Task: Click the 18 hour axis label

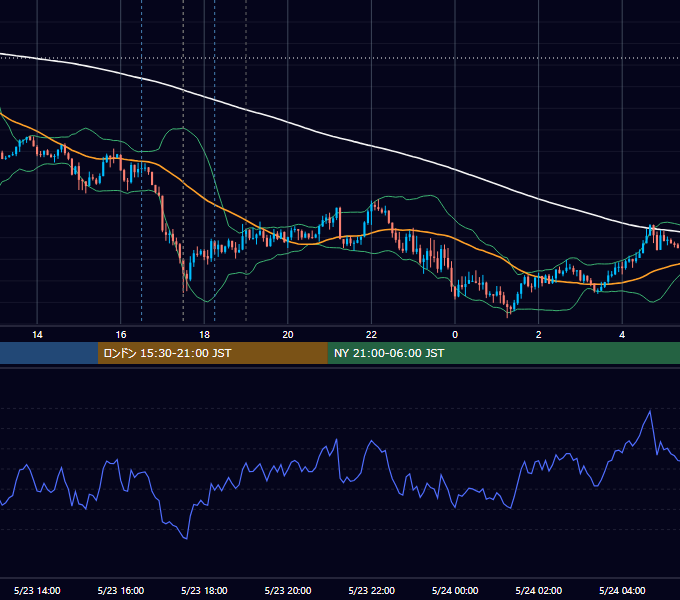Action: point(204,335)
